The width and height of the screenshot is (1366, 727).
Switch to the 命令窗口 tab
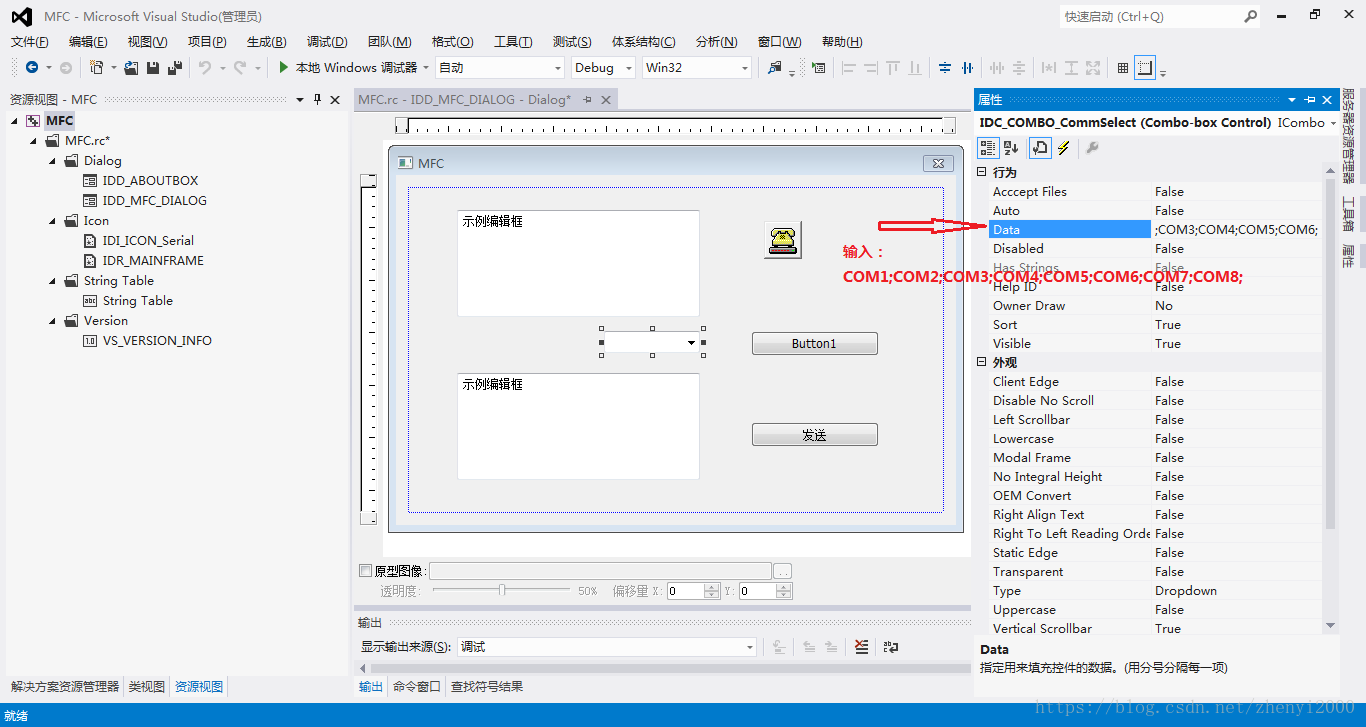417,686
